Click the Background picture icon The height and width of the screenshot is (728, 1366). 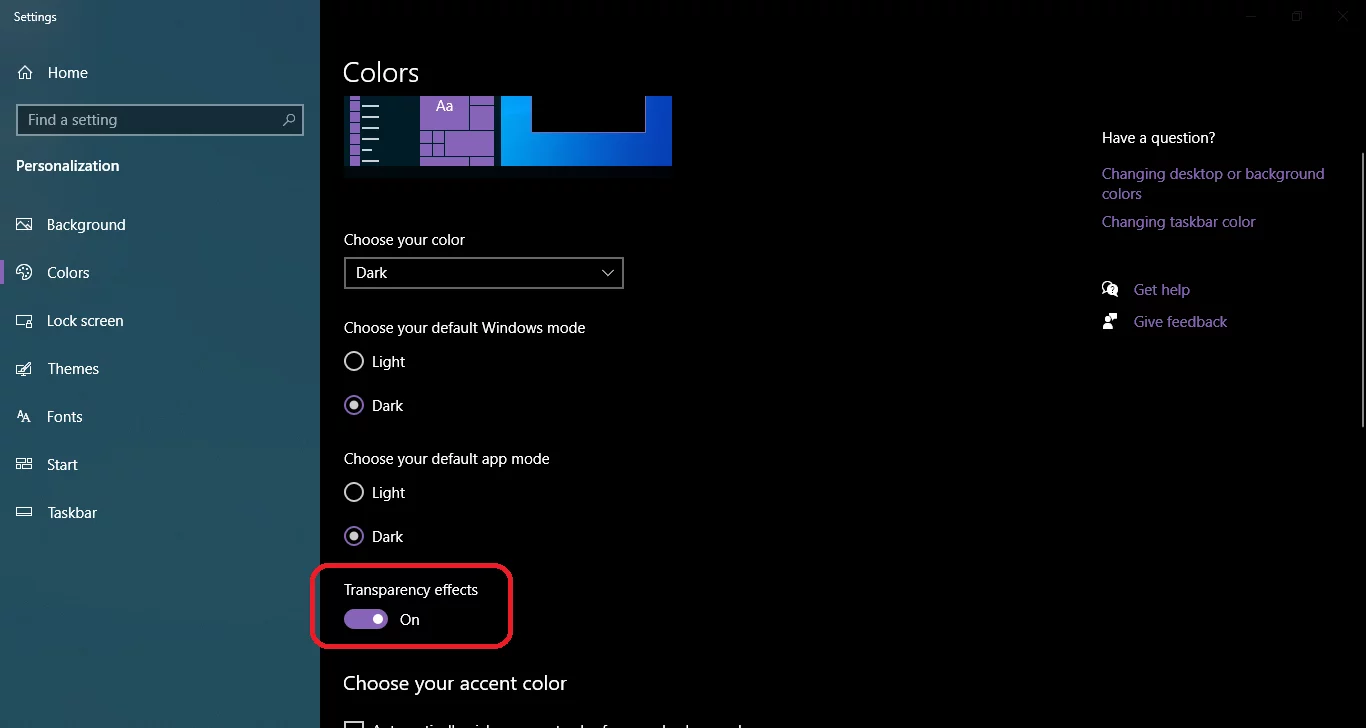click(26, 225)
